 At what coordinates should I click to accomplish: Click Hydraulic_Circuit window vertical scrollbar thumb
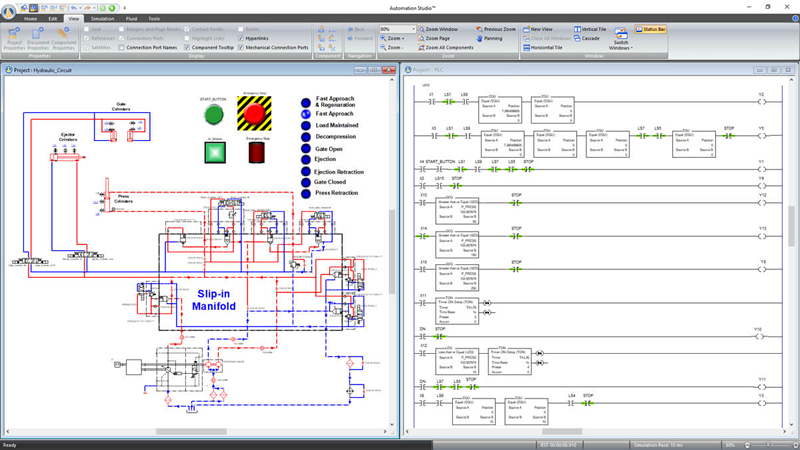[x=392, y=251]
